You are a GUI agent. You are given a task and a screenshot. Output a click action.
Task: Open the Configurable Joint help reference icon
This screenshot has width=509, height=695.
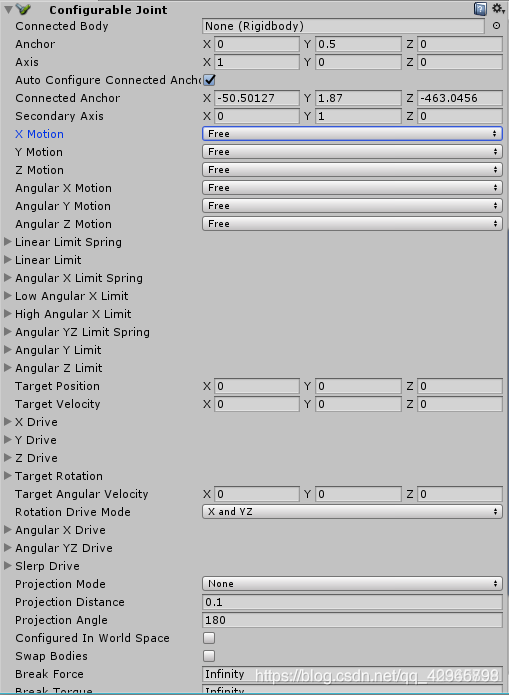(x=480, y=9)
